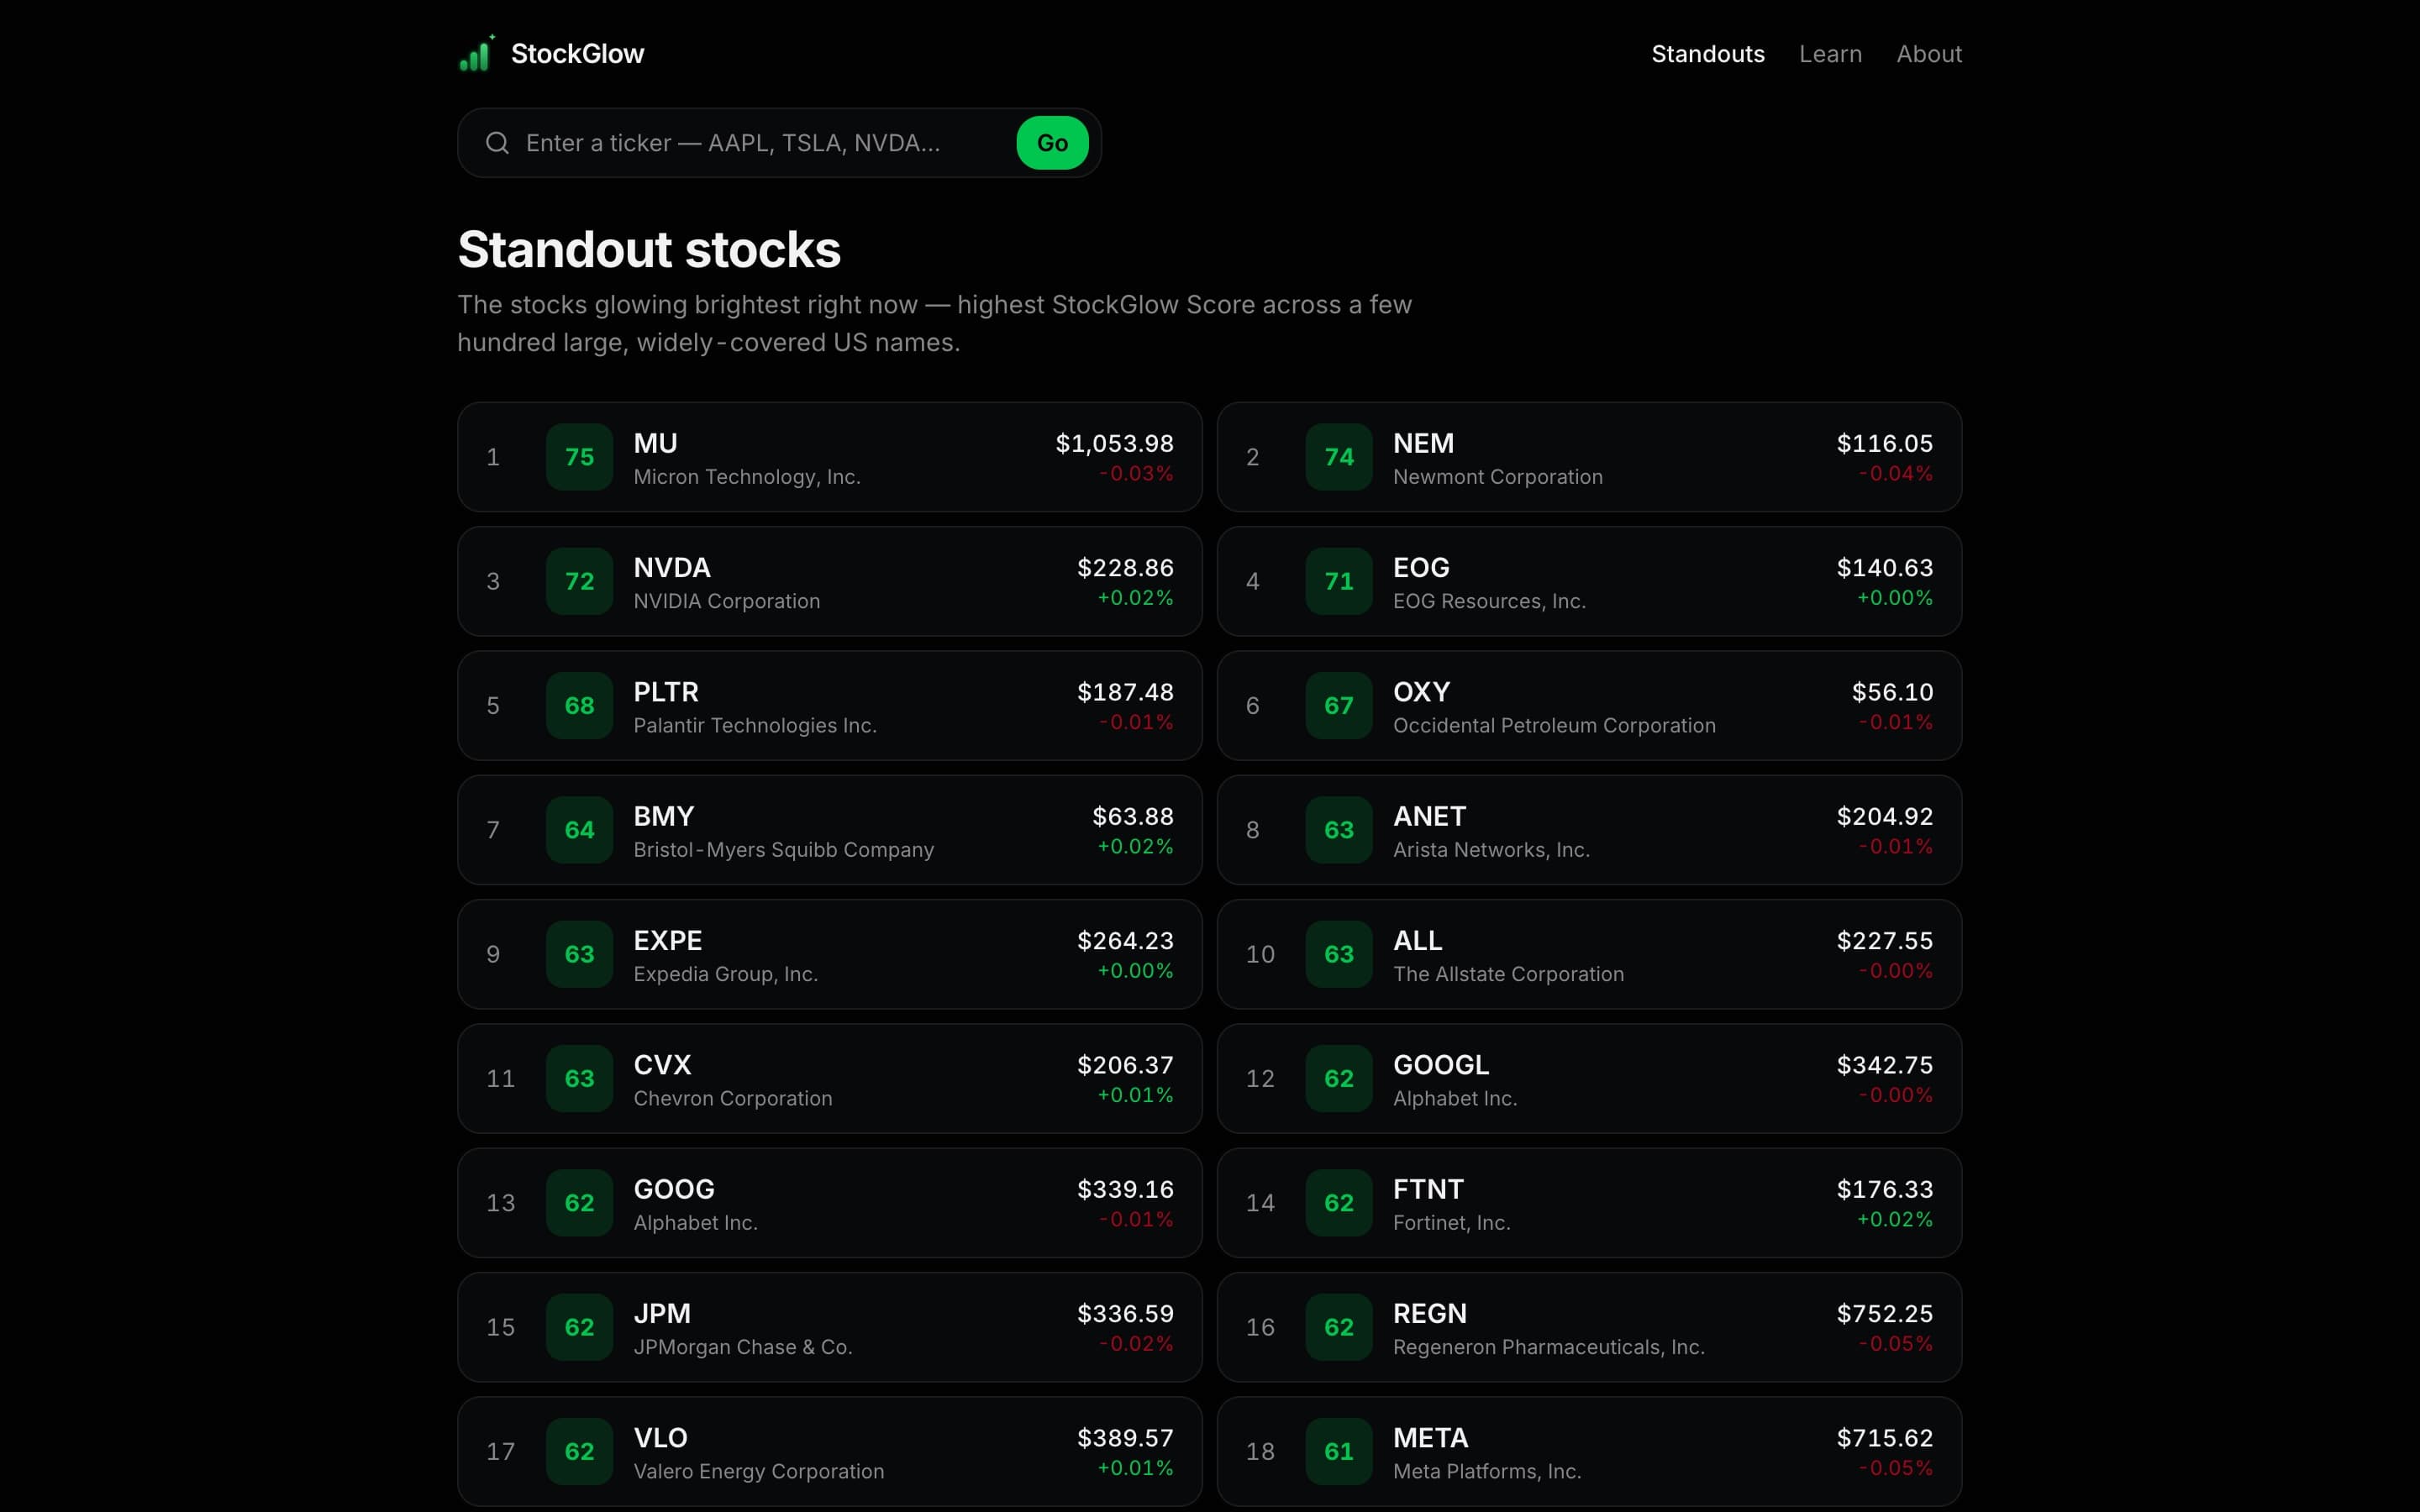This screenshot has width=2420, height=1512.
Task: Click the search magnifier icon
Action: pos(497,143)
